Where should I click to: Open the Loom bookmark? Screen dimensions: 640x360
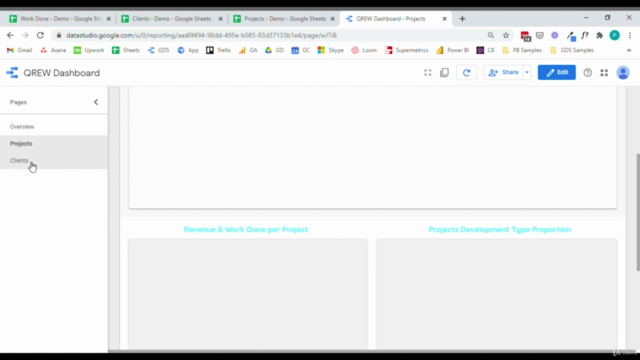point(364,50)
